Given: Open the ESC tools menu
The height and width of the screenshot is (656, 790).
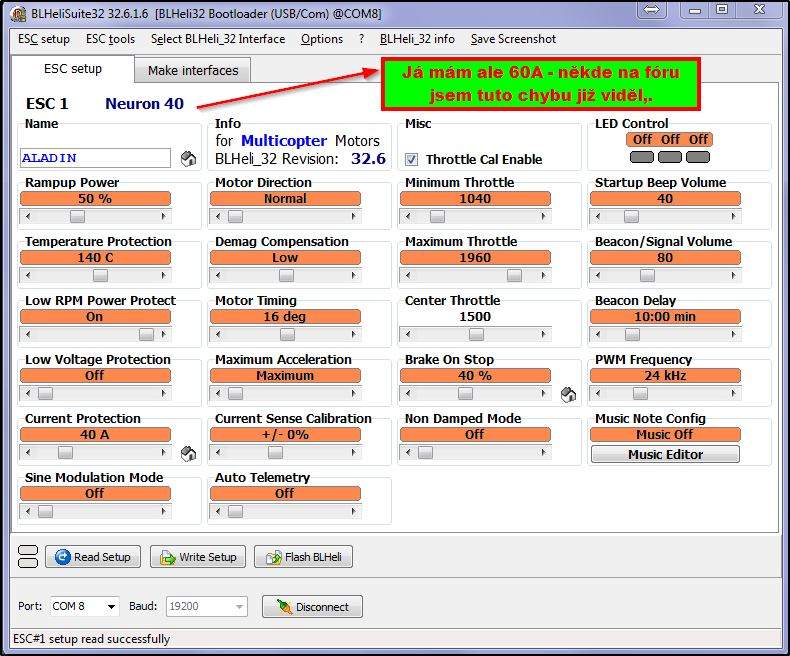Looking at the screenshot, I should click(x=110, y=39).
